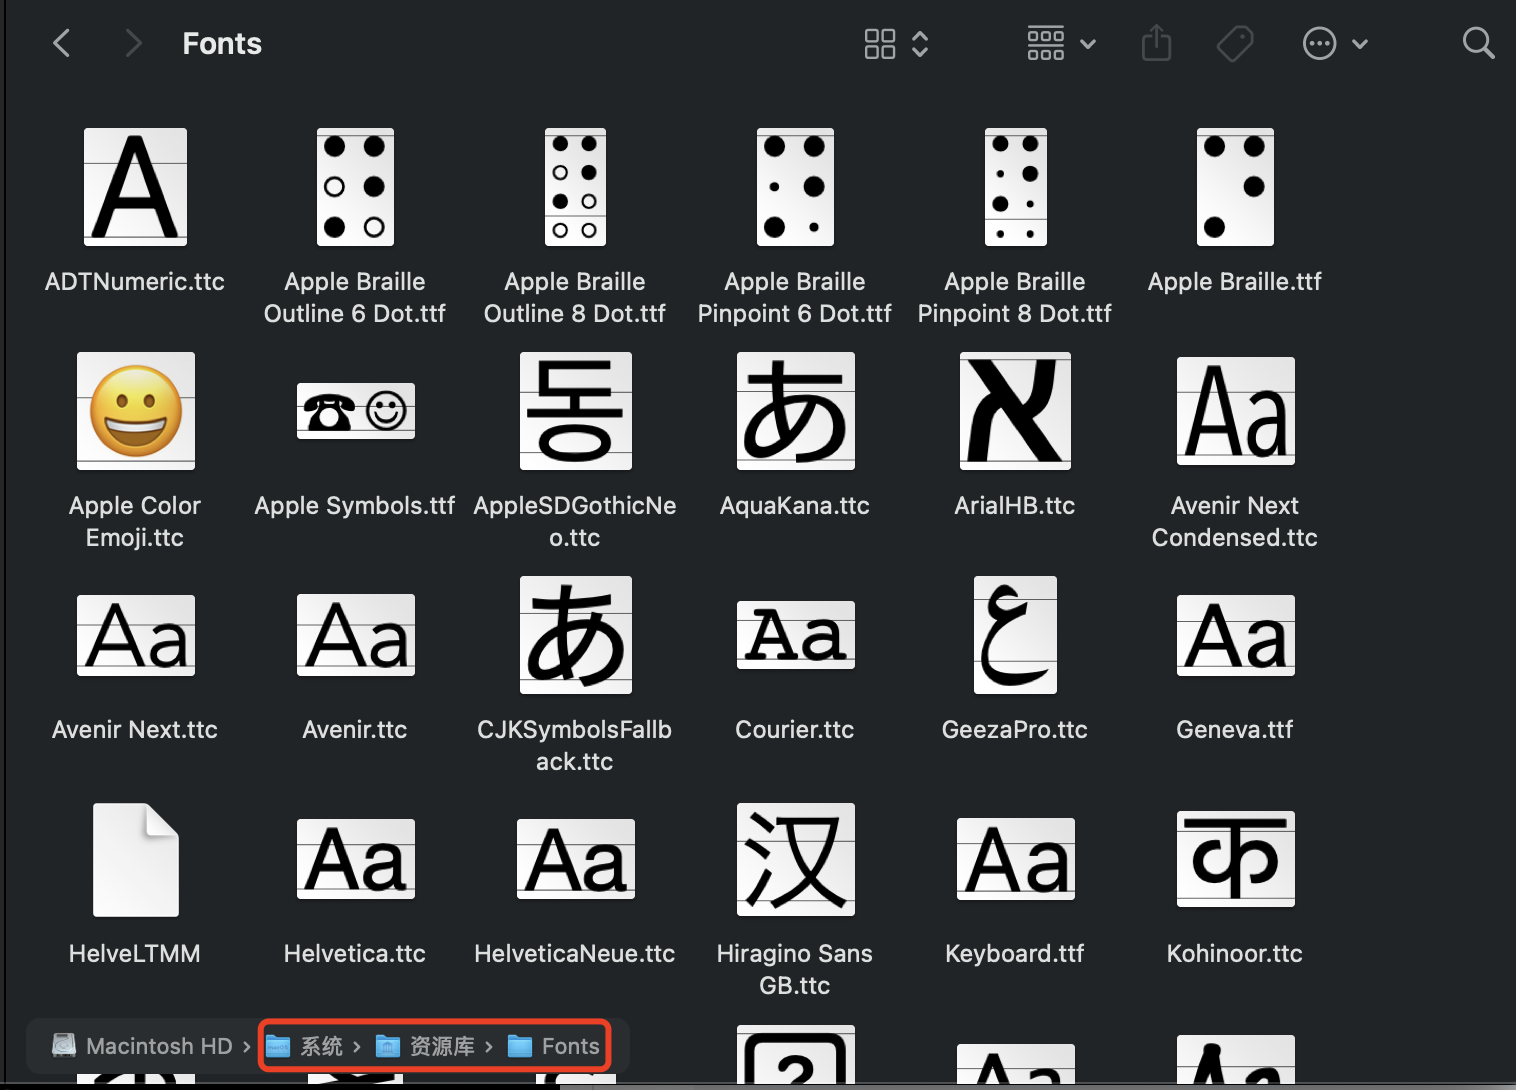1516x1090 pixels.
Task: Select the Courier.ttc icon
Action: 795,635
